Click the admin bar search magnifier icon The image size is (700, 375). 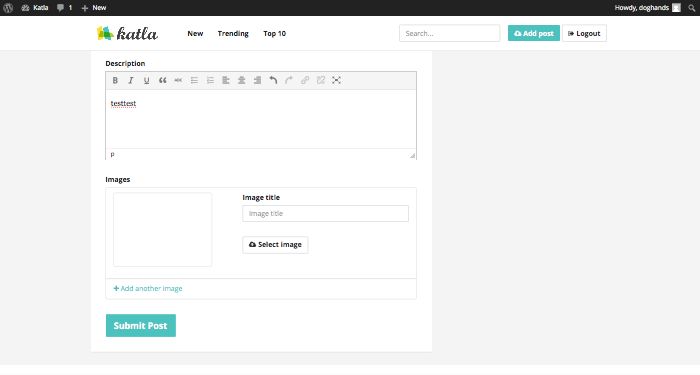692,8
